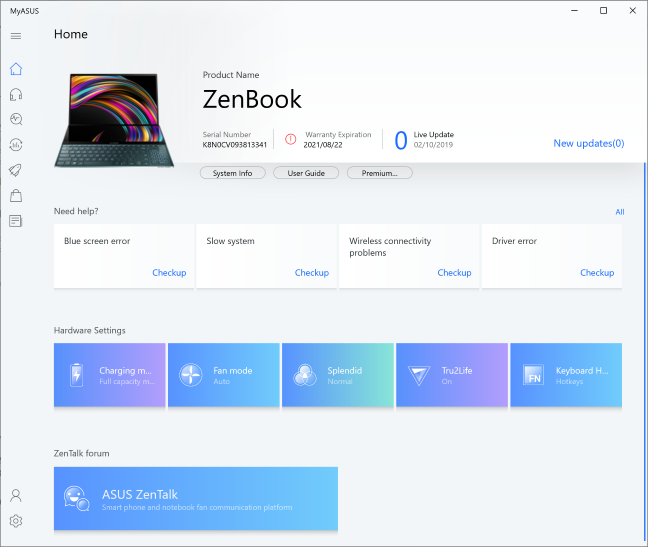The width and height of the screenshot is (648, 547).
Task: Click the Splendid color circles icon
Action: click(305, 375)
